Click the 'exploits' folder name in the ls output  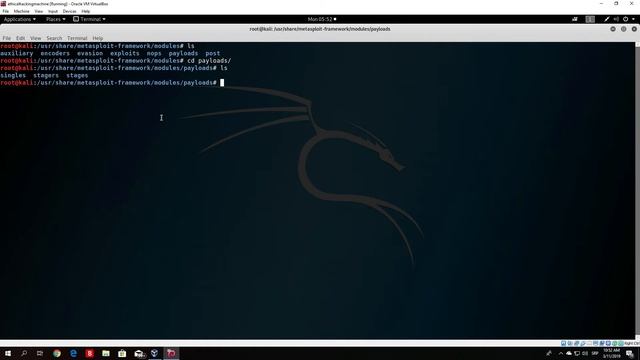click(x=124, y=53)
